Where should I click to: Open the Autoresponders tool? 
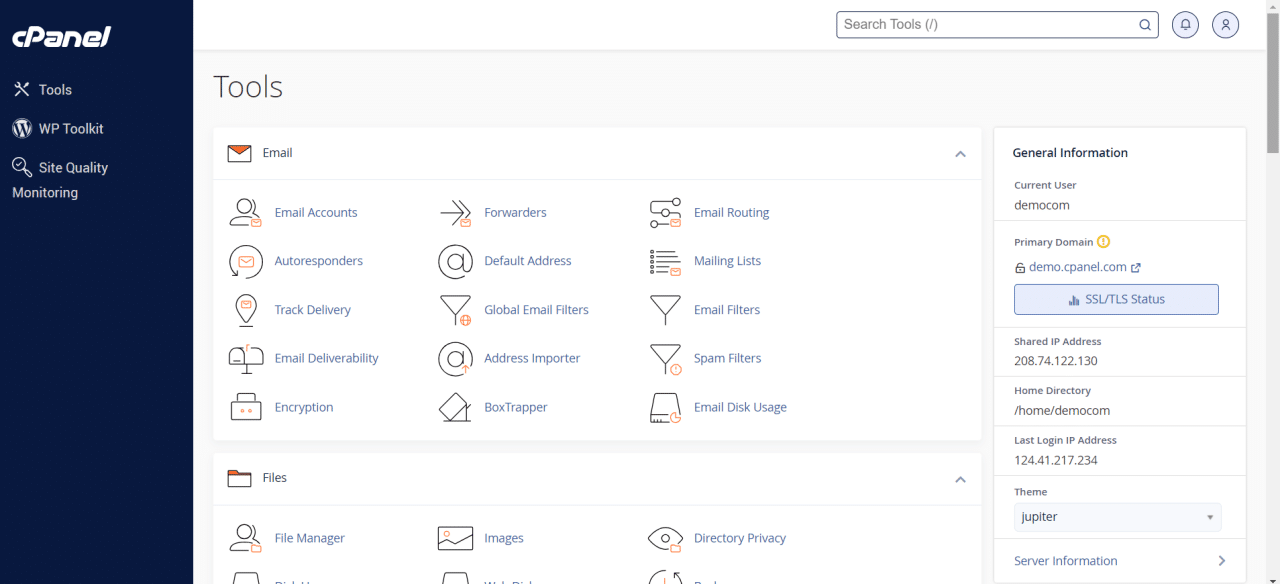[x=318, y=261]
